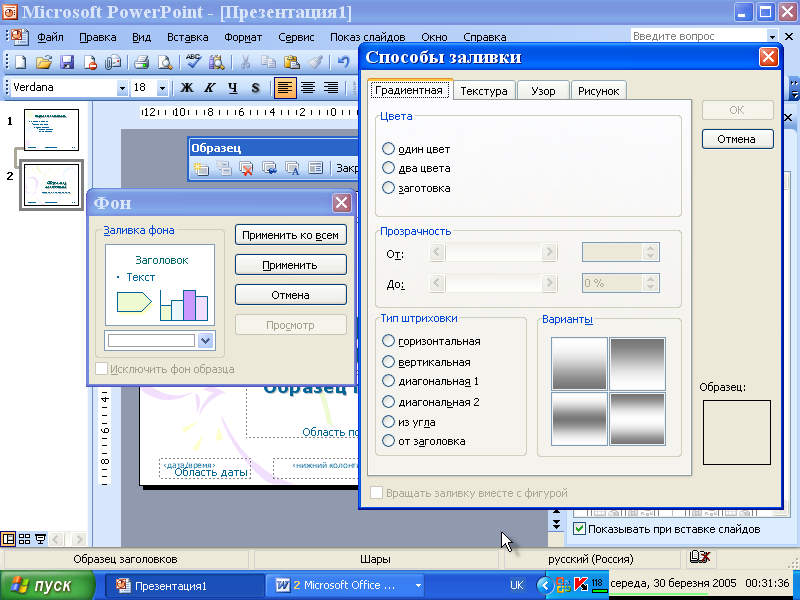Rename master icon in Образец toolbar

292,168
